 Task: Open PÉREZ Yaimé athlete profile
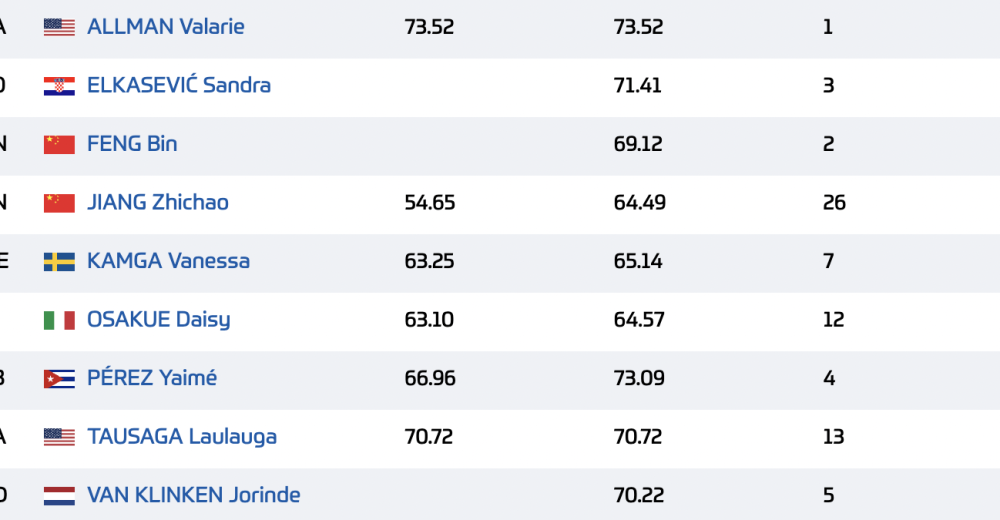click(x=152, y=378)
